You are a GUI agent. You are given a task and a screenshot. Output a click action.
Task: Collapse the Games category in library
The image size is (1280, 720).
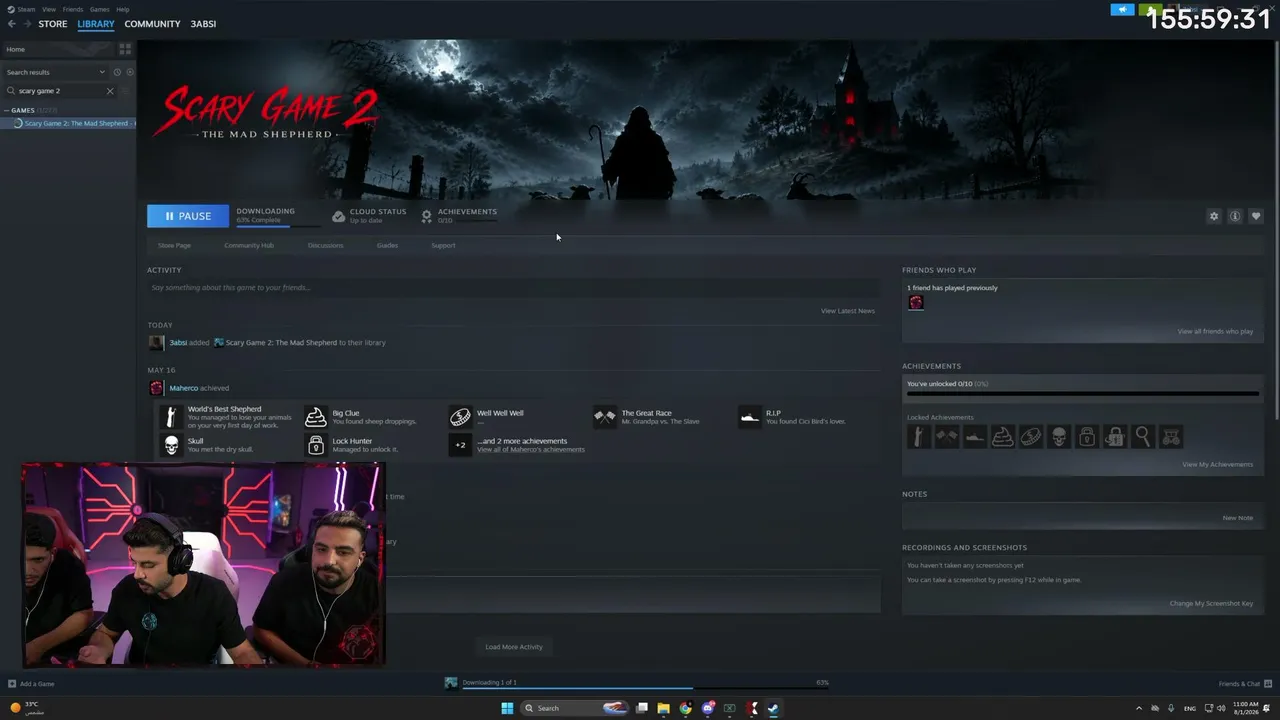[x=7, y=110]
